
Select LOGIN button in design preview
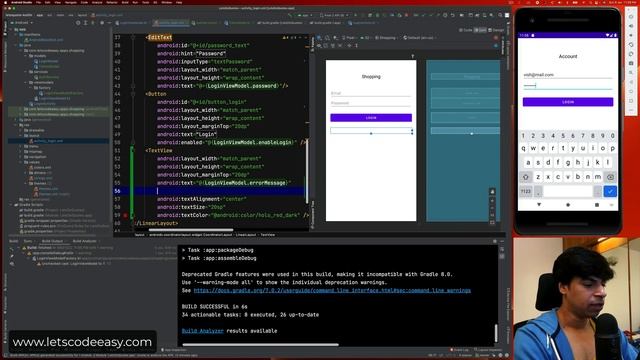(371, 118)
